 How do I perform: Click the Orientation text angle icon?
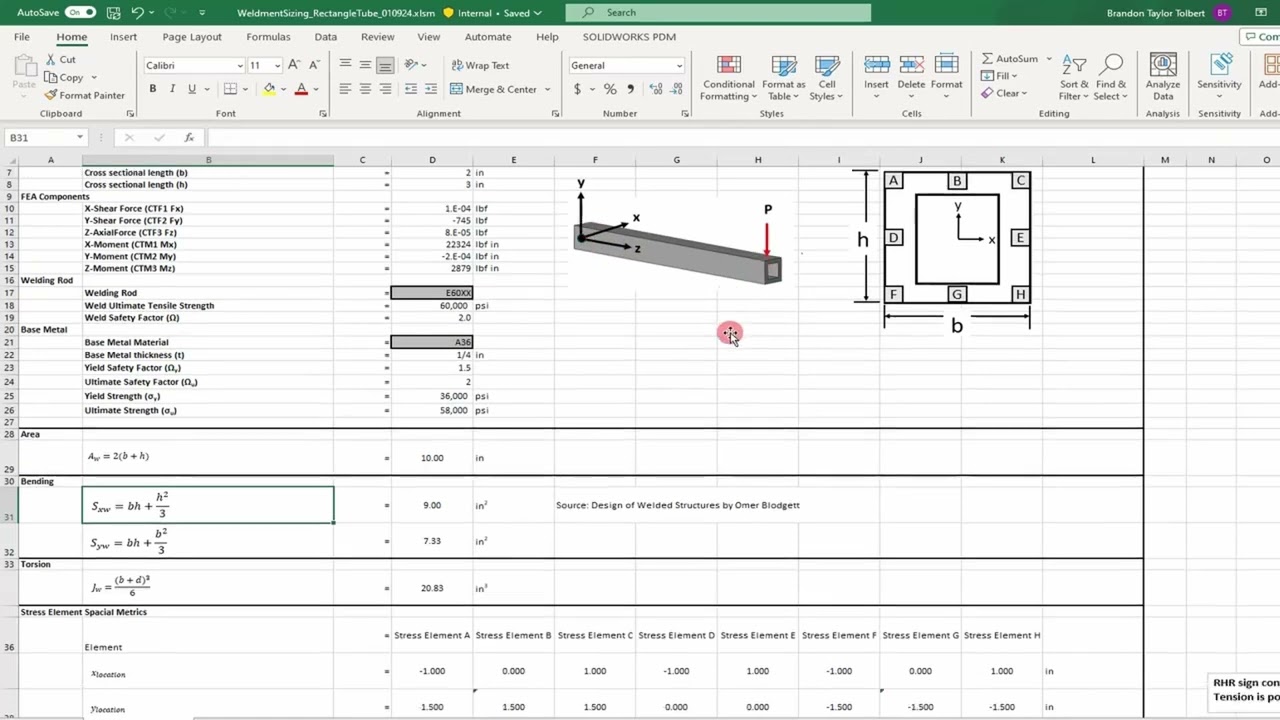tap(412, 65)
